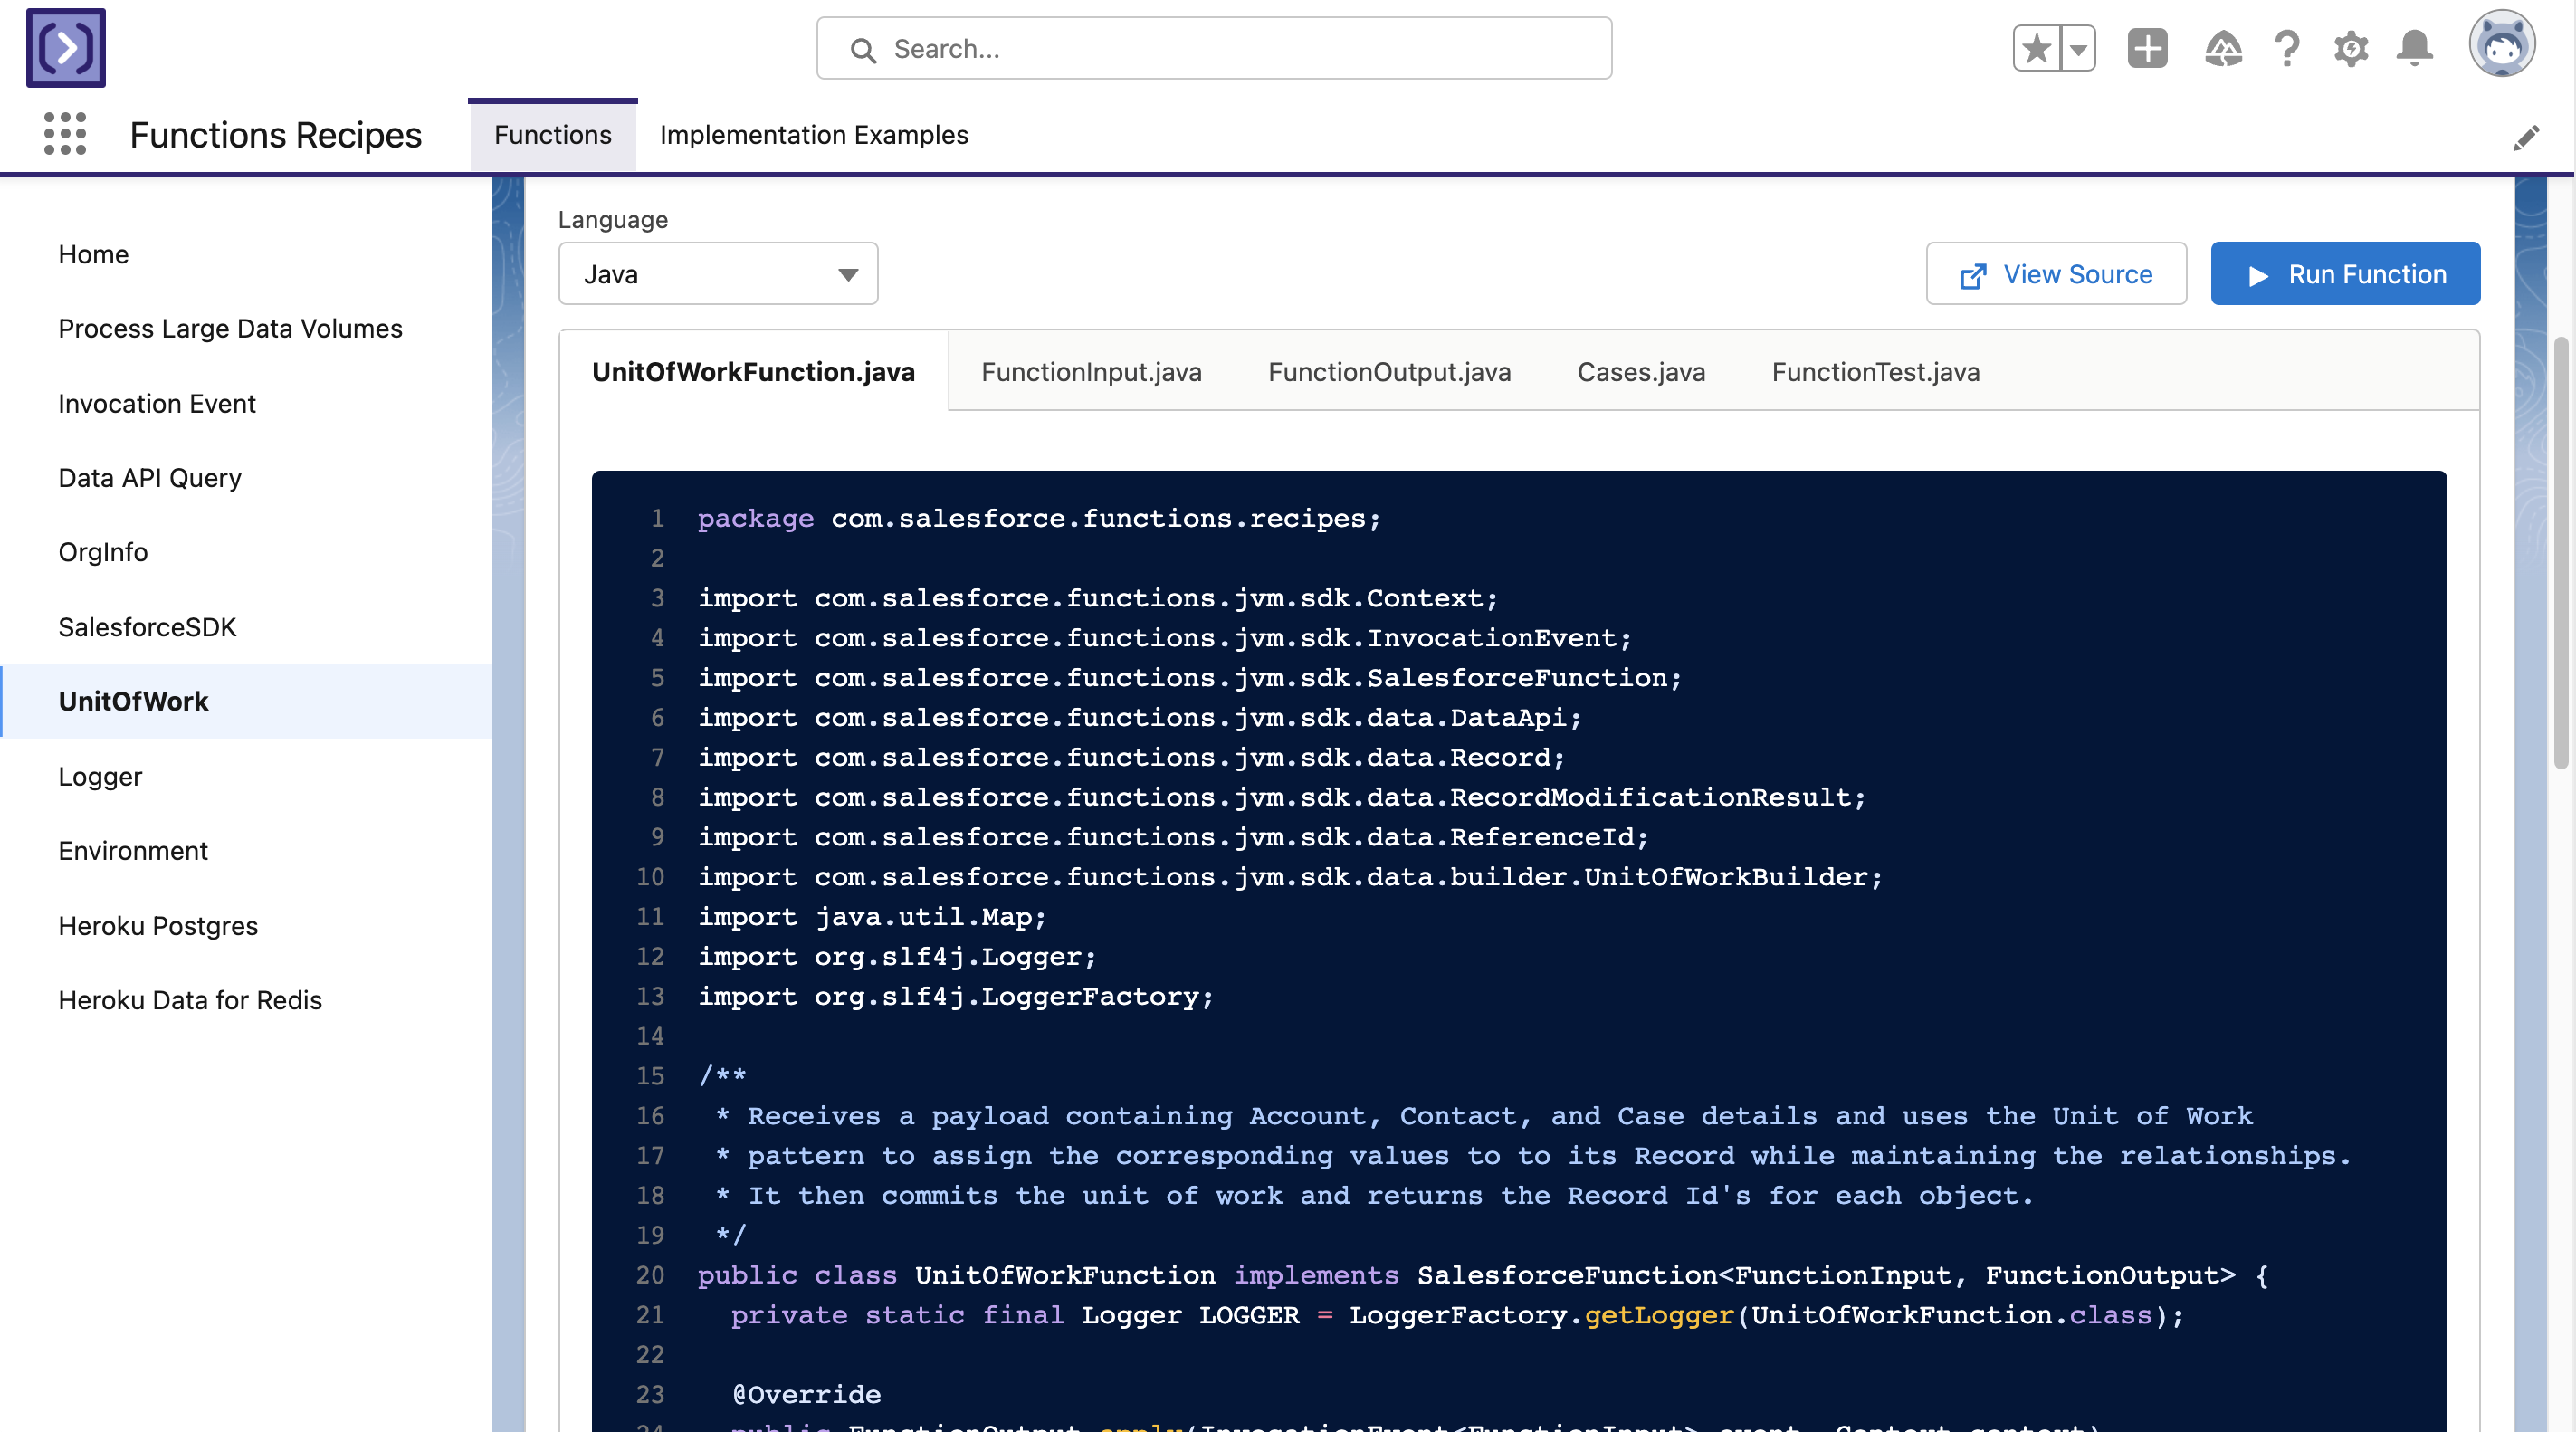
Task: Open the favorites list dropdown arrow
Action: pos(2079,48)
